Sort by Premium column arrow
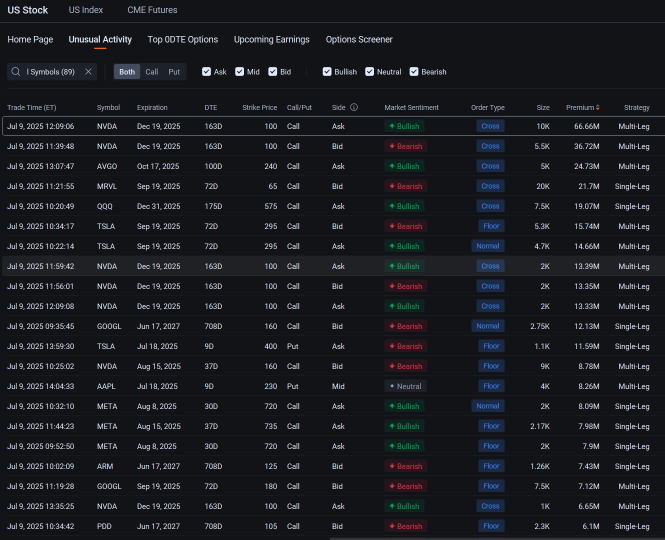This screenshot has width=665, height=540. (598, 107)
